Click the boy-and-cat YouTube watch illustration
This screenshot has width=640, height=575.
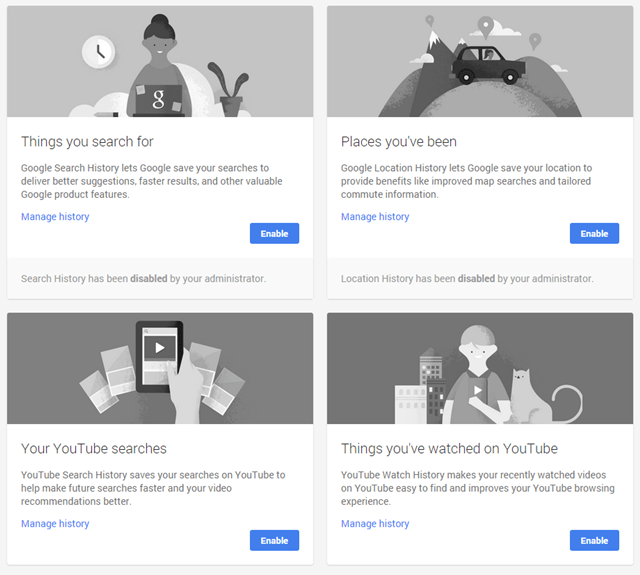(480, 368)
